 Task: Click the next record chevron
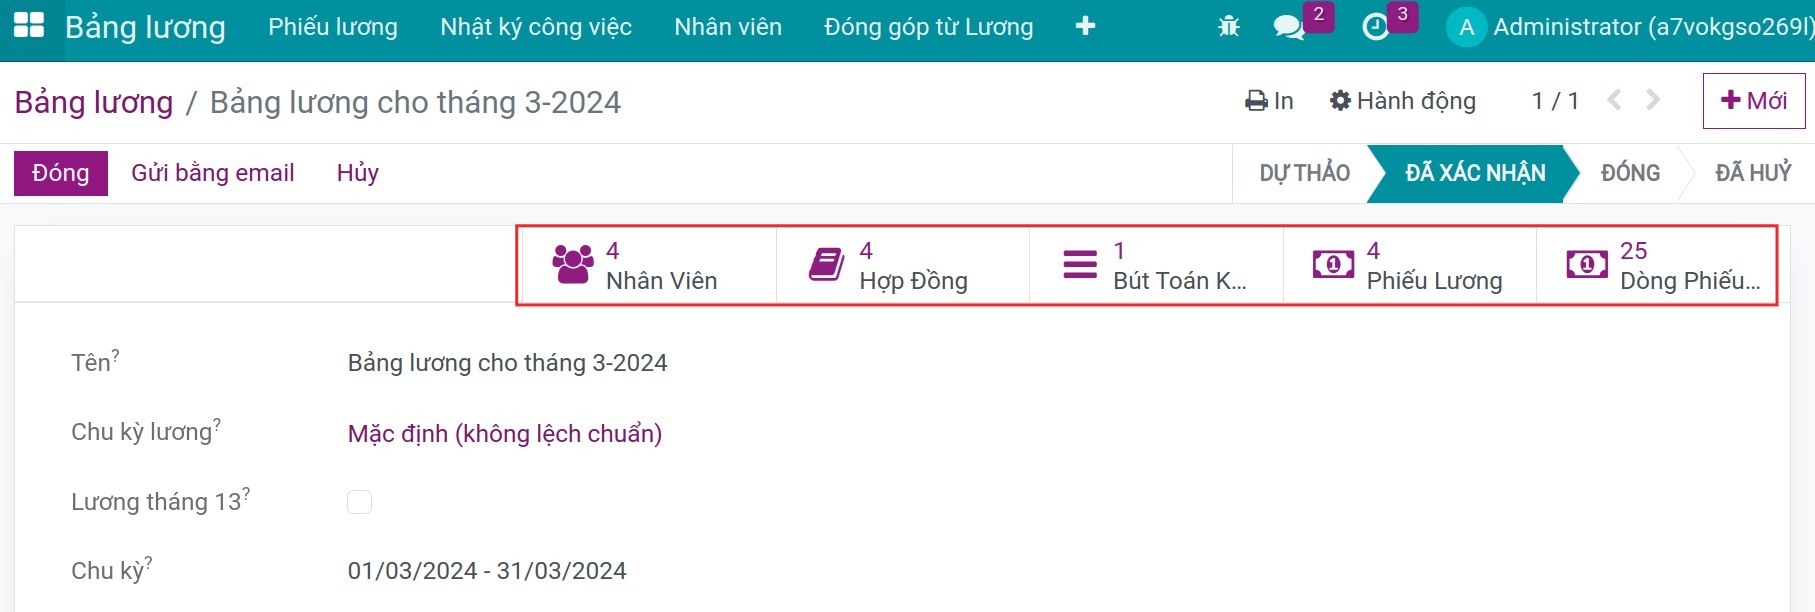coord(1651,100)
